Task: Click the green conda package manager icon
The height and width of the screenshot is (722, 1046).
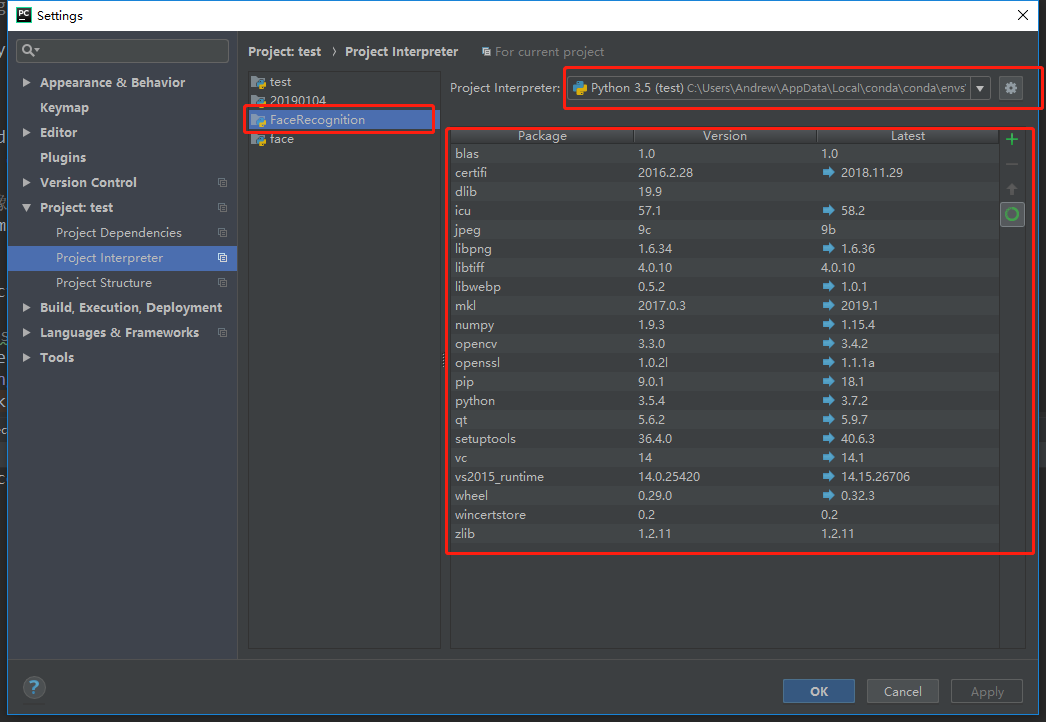Action: tap(1012, 213)
